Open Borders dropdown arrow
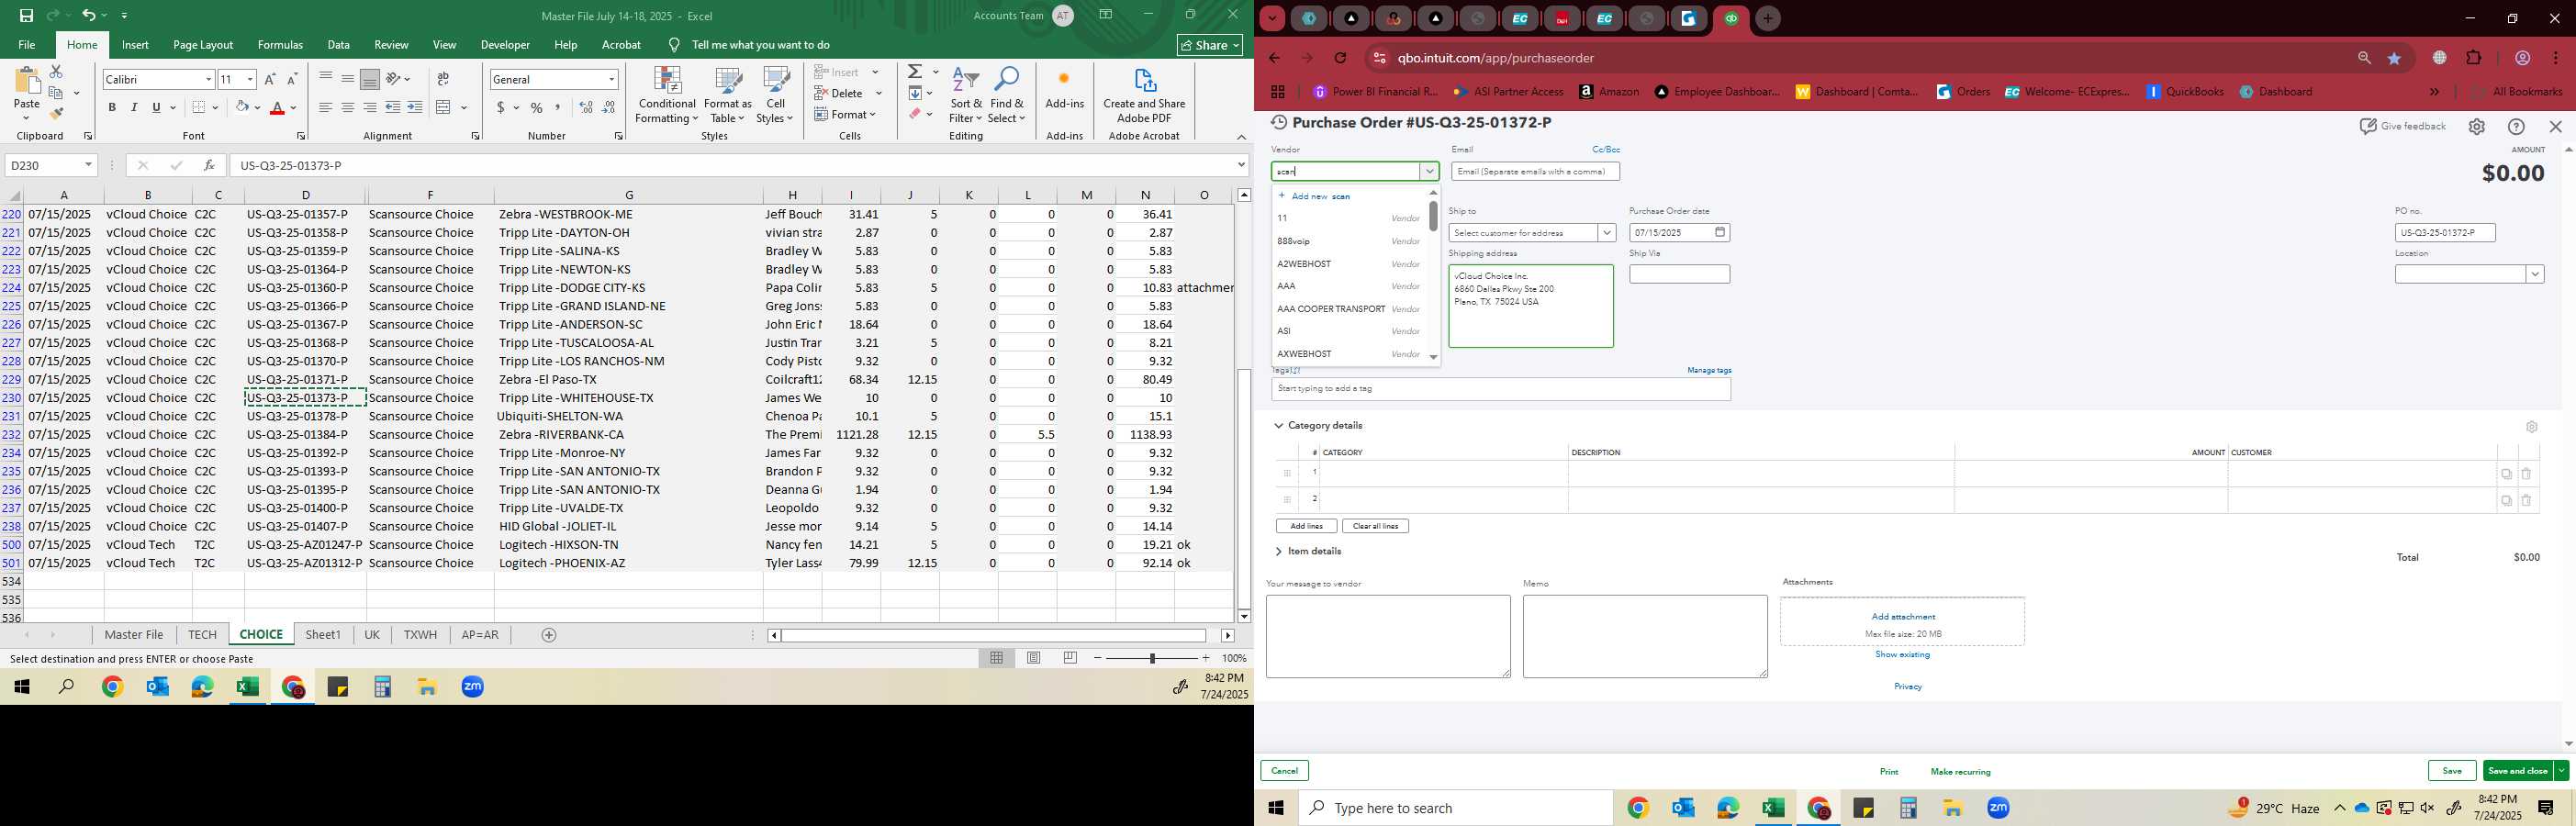This screenshot has height=826, width=2576. click(215, 107)
